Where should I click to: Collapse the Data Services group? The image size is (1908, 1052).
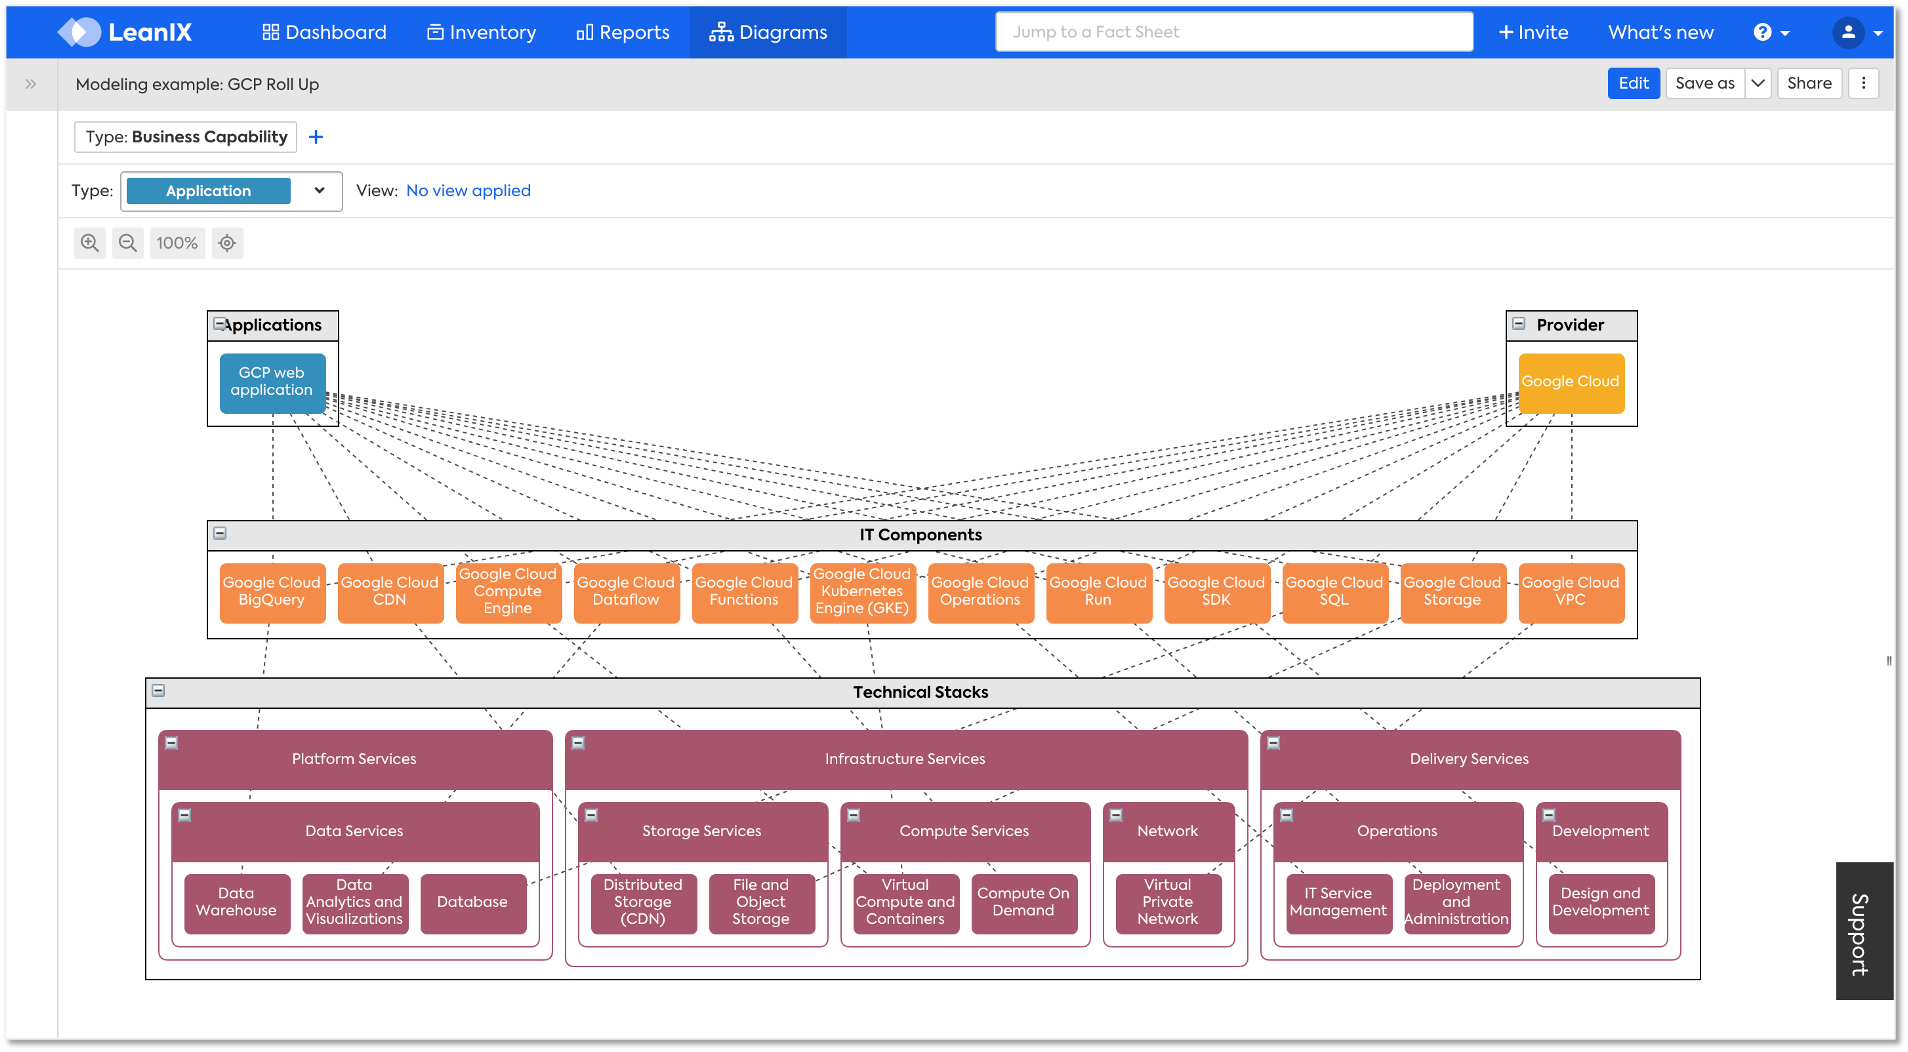pyautogui.click(x=185, y=815)
